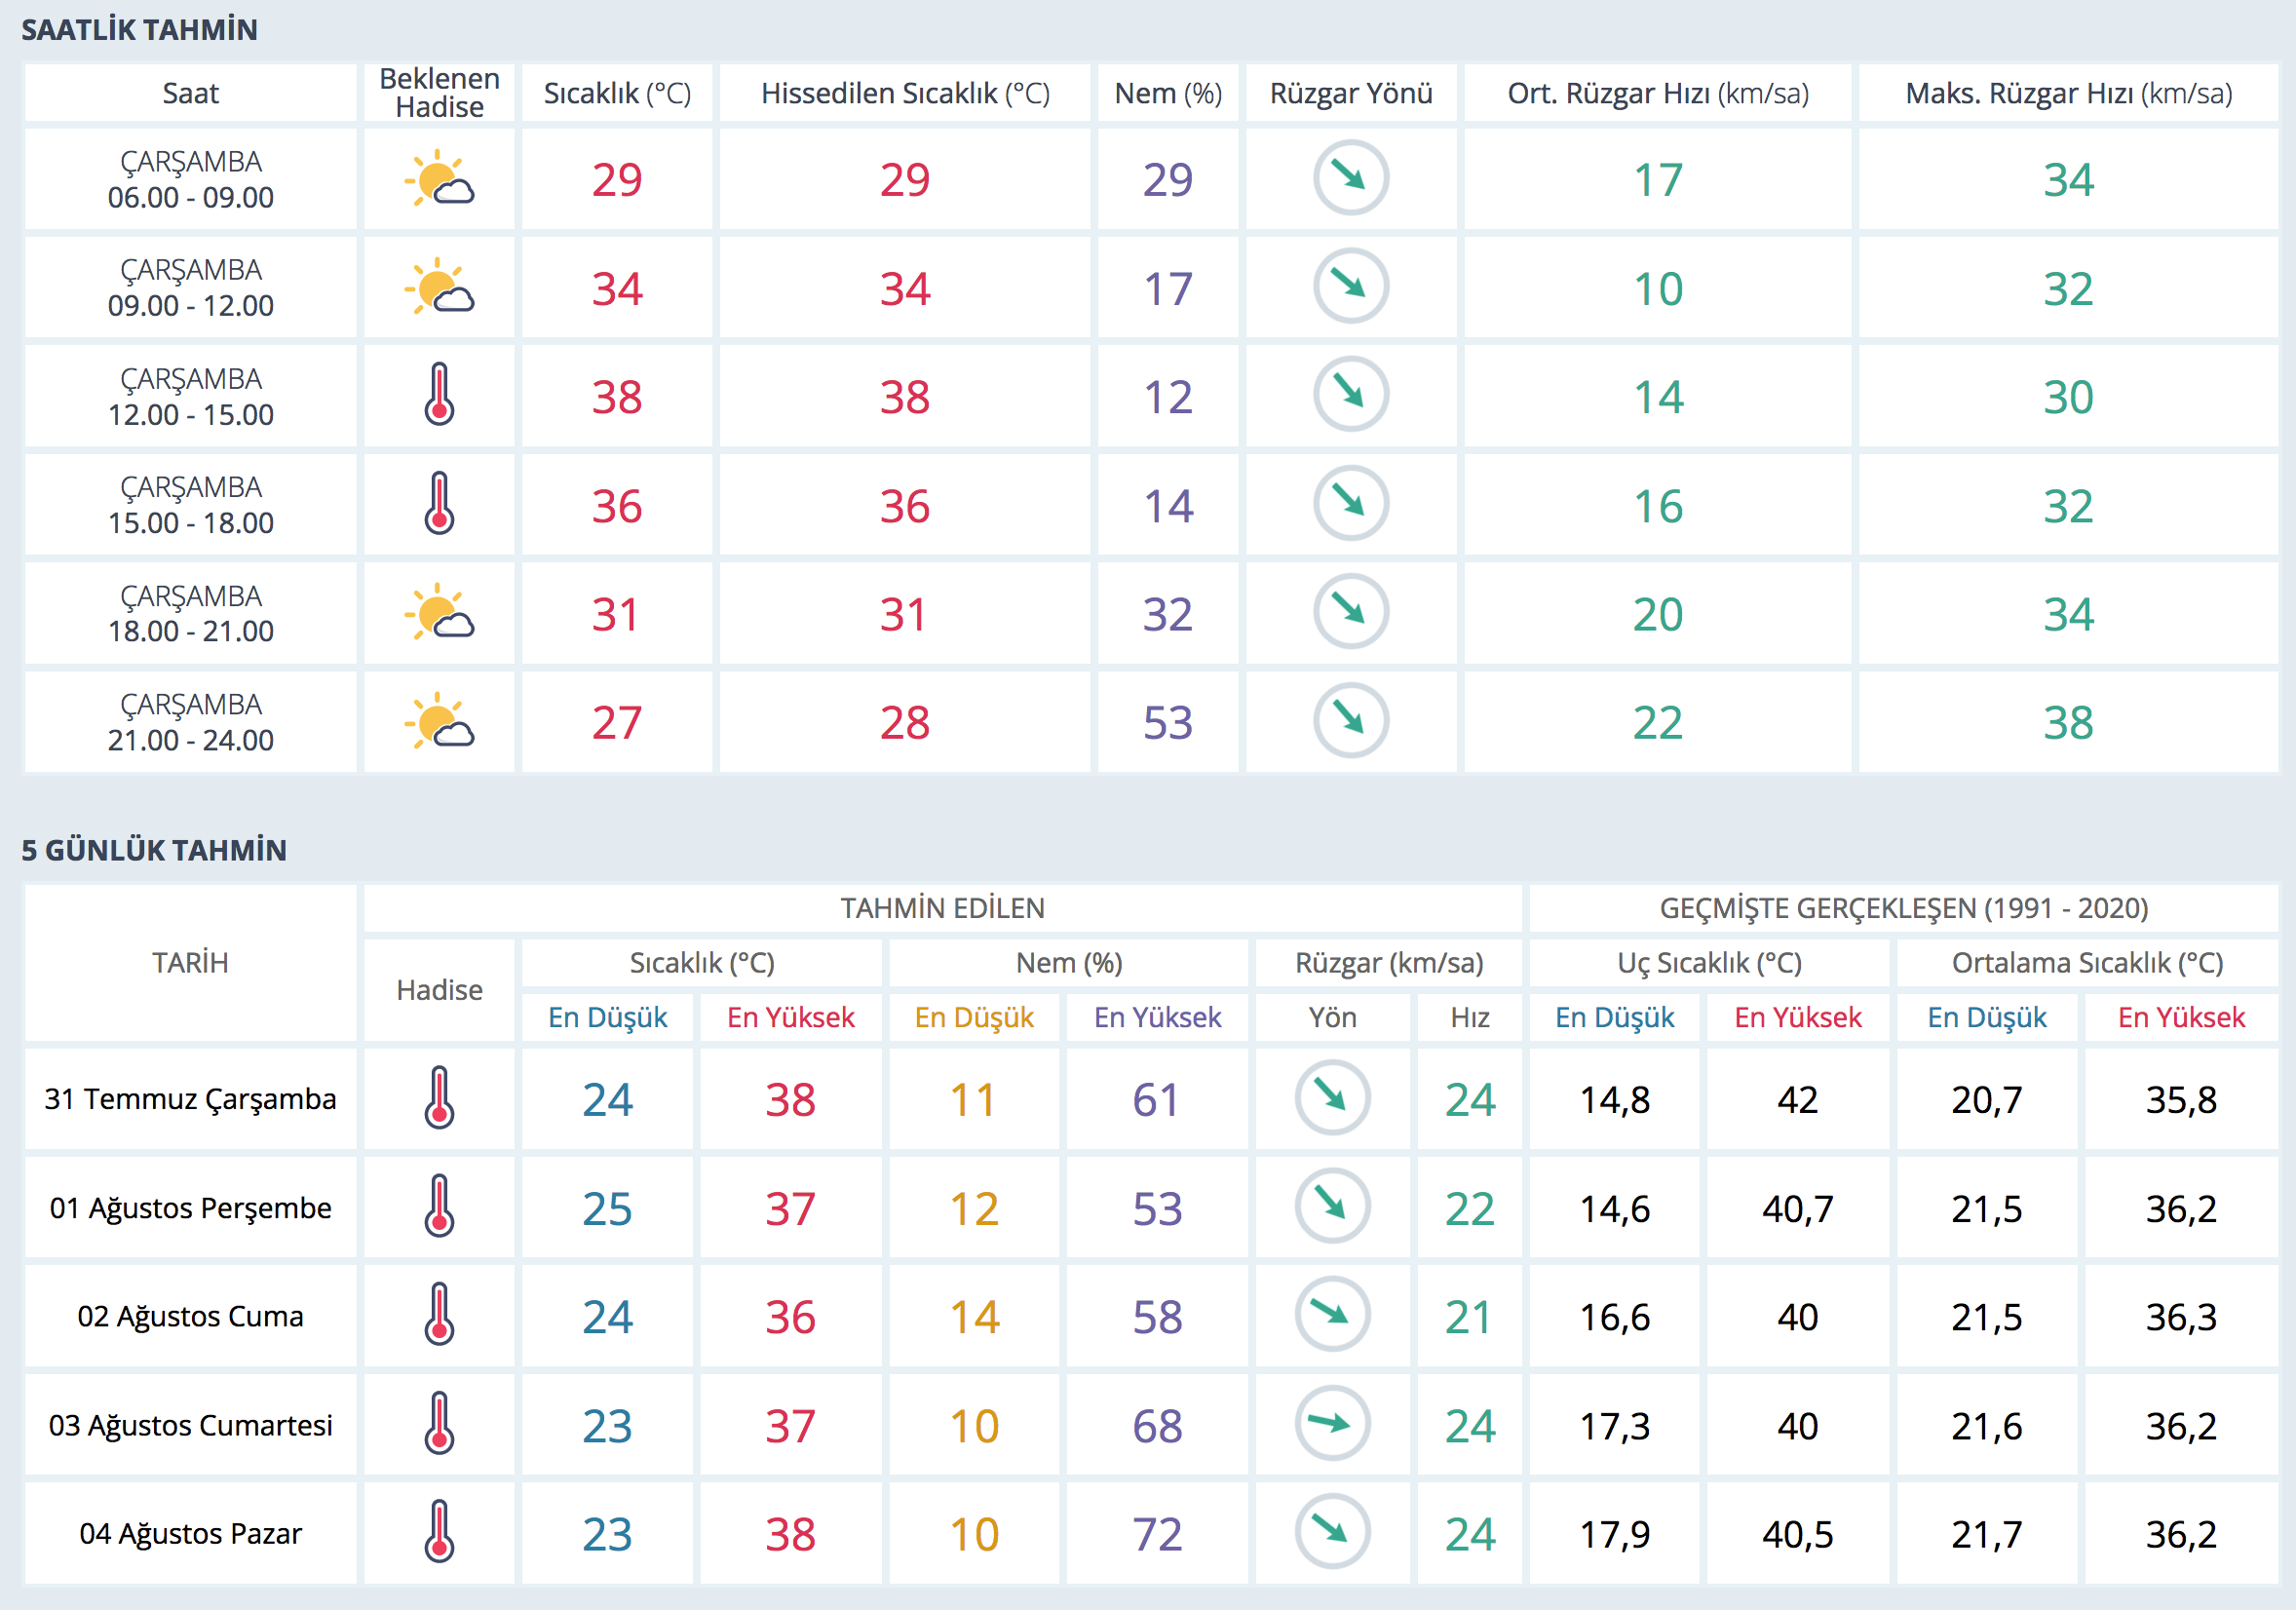Click the thermometer icon for 31 Temmuz Çarşamba
The height and width of the screenshot is (1610, 2296).
(439, 1098)
